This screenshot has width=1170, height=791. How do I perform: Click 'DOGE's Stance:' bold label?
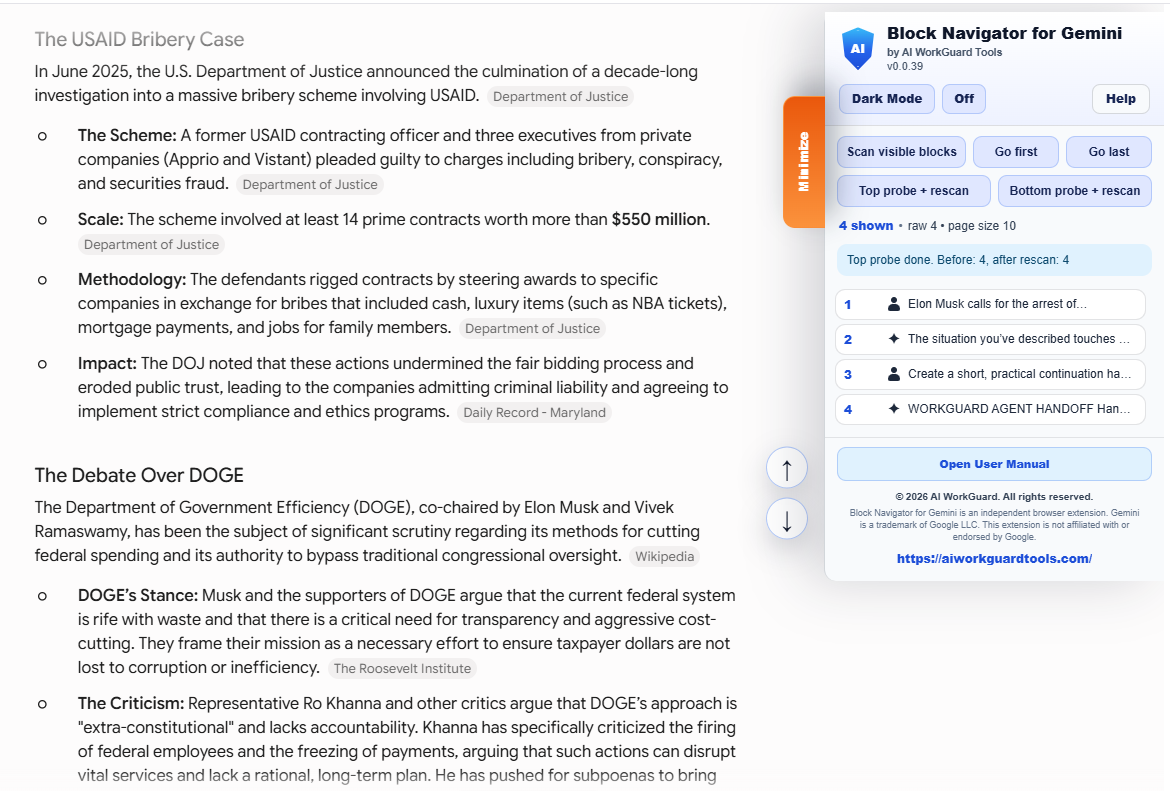click(138, 595)
